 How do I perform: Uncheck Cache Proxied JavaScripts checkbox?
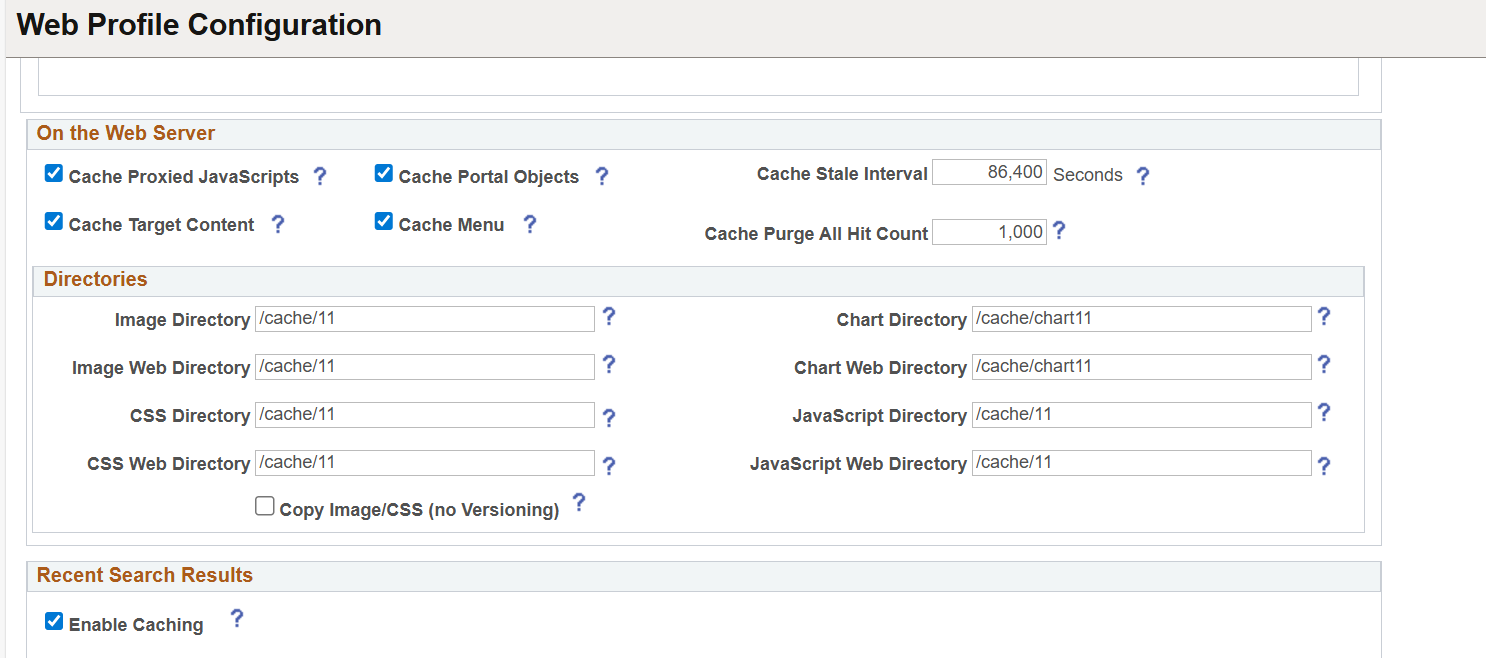tap(54, 174)
